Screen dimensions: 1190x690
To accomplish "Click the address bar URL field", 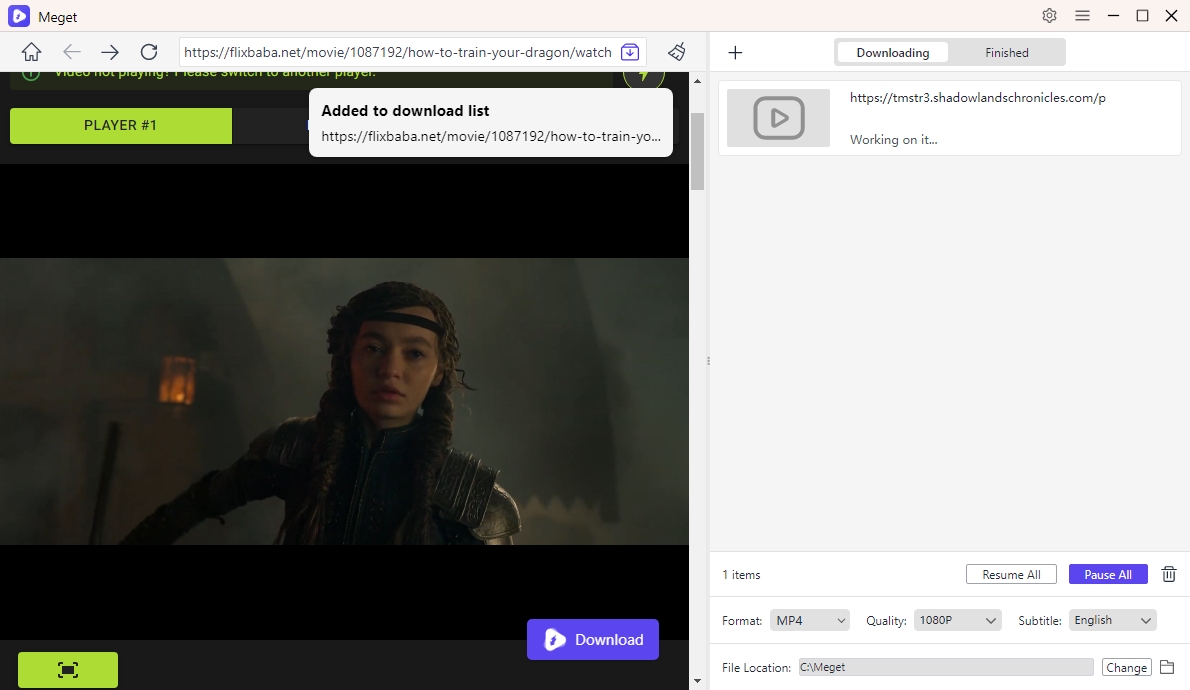I will pyautogui.click(x=398, y=52).
